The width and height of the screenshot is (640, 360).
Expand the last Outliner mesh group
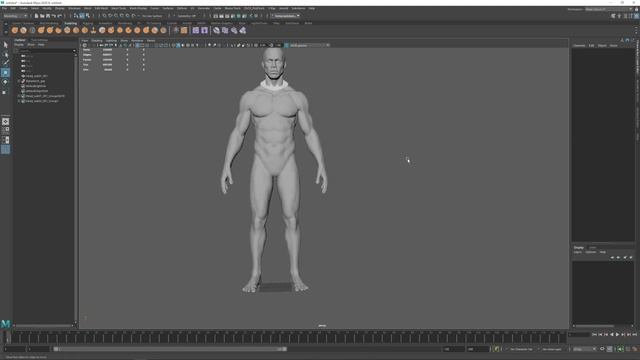click(x=19, y=101)
